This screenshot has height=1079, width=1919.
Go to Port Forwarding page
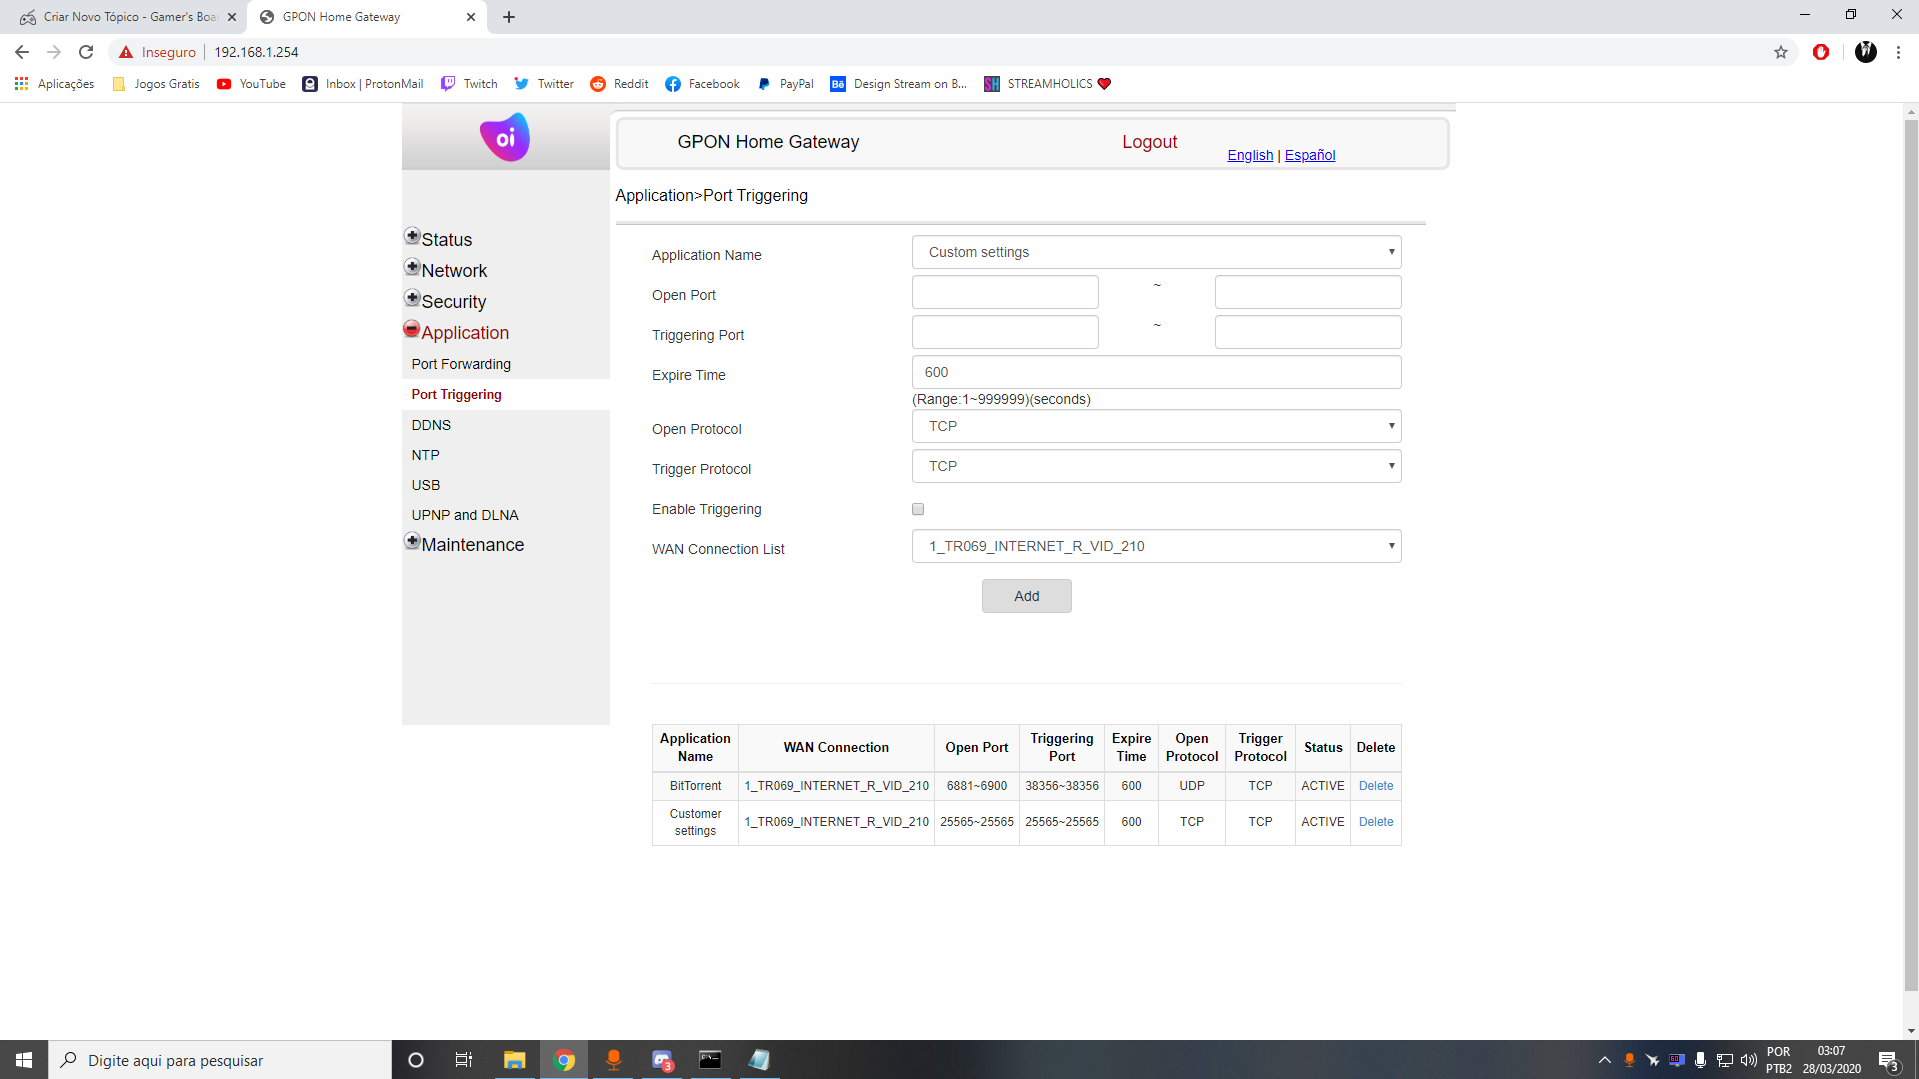click(x=461, y=364)
